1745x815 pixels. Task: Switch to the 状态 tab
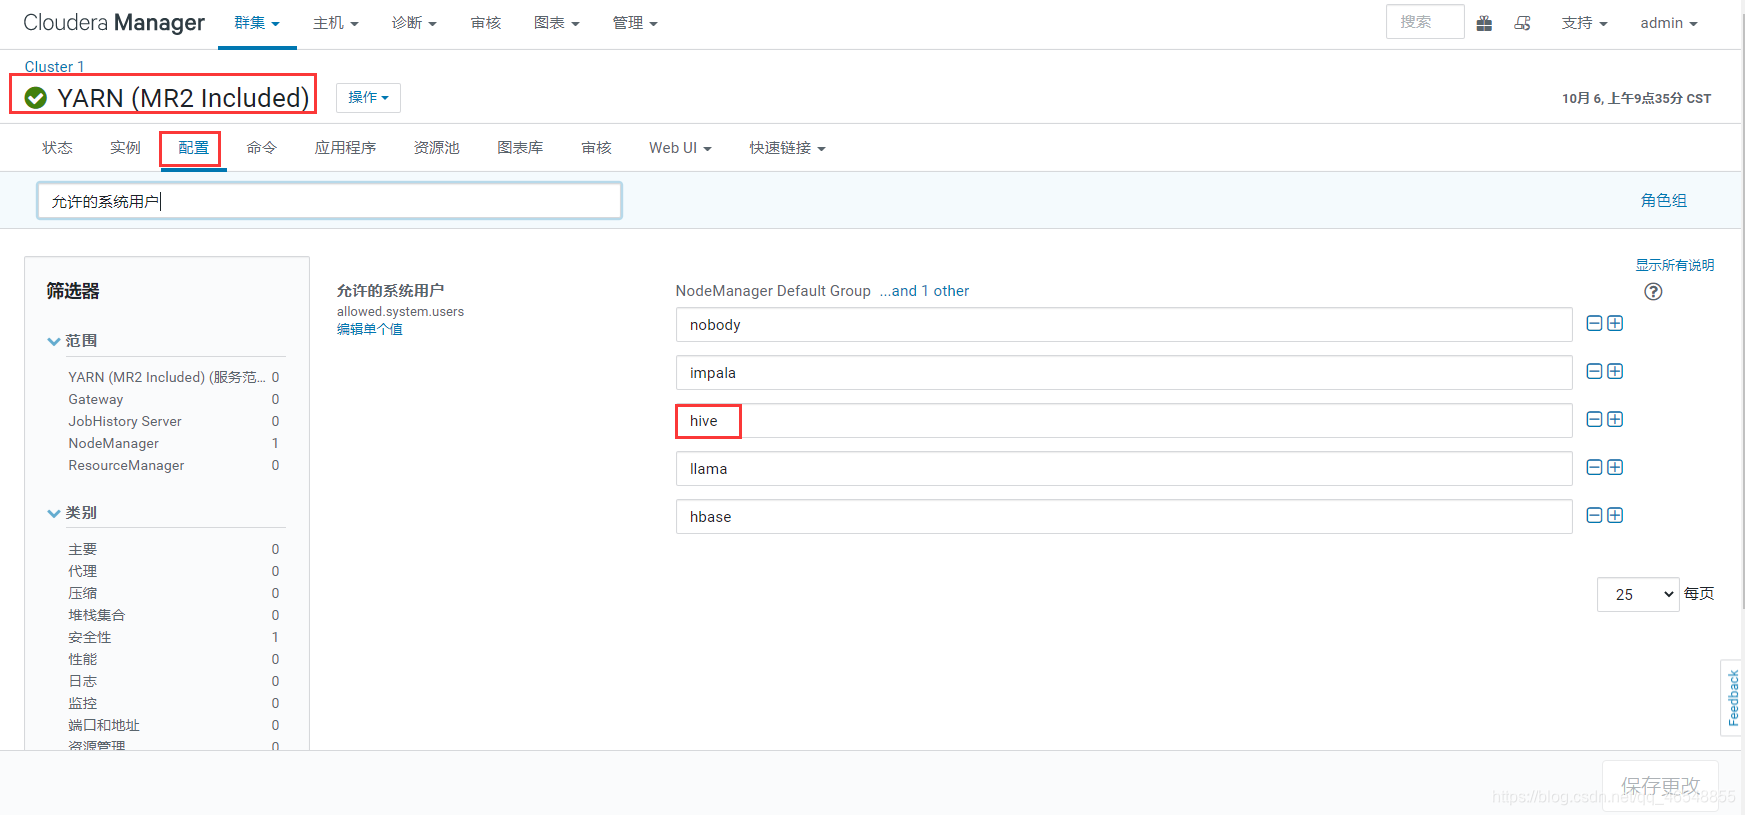tap(57, 148)
